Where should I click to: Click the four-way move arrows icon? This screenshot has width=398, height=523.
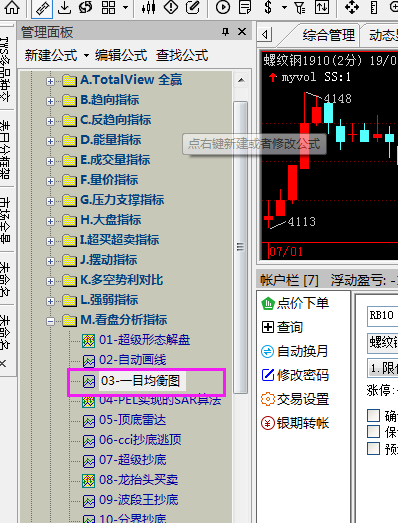coord(352,7)
